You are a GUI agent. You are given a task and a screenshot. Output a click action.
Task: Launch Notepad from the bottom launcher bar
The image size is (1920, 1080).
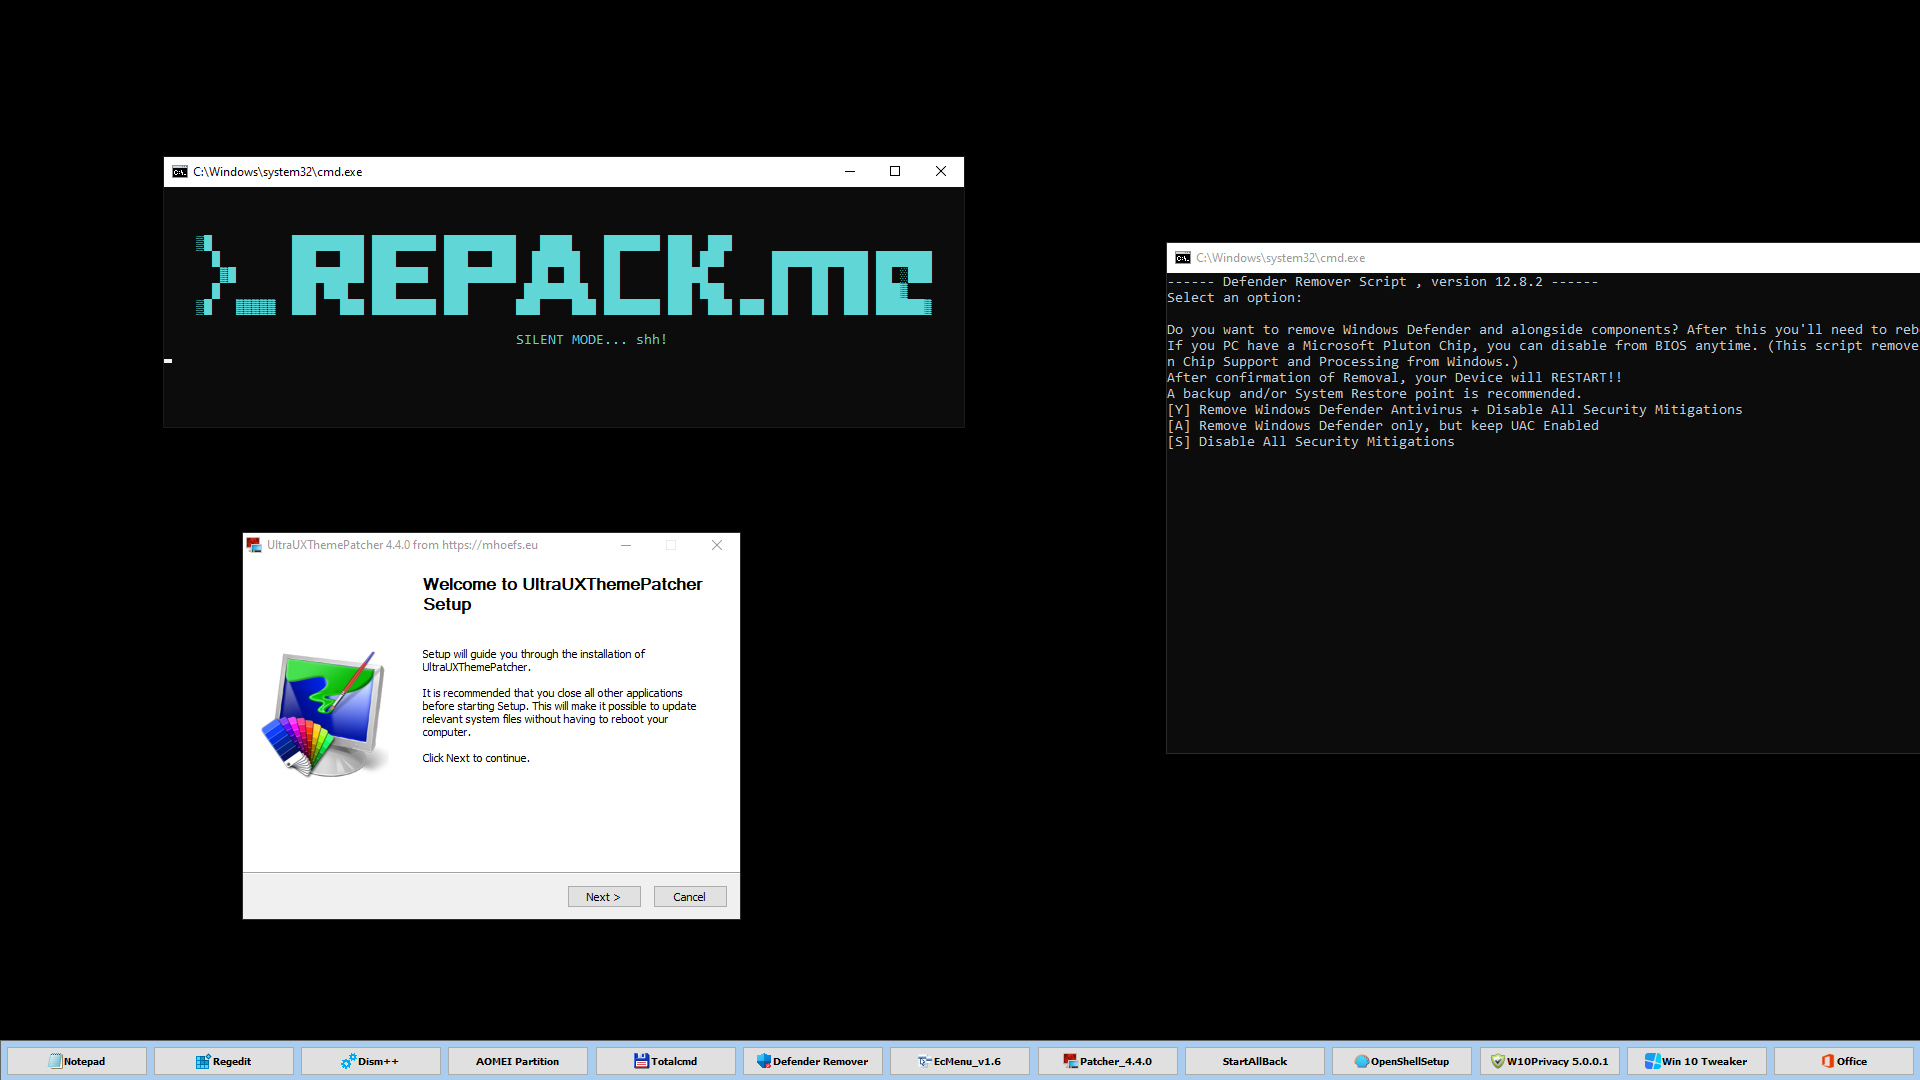(x=77, y=1061)
